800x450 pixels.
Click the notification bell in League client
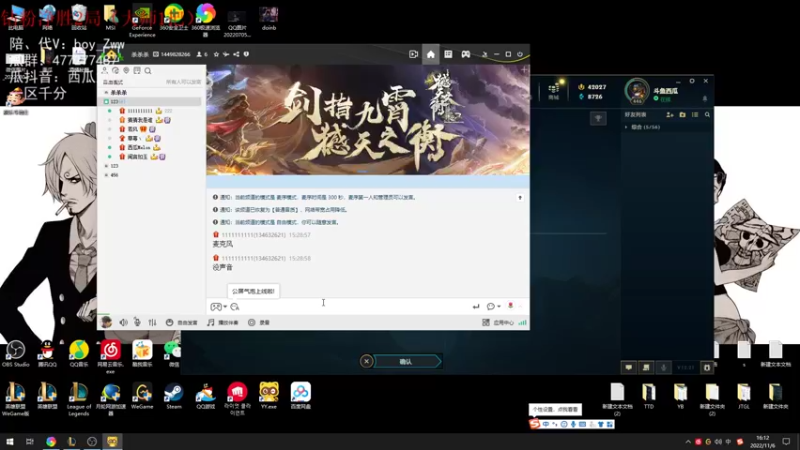pos(705,98)
